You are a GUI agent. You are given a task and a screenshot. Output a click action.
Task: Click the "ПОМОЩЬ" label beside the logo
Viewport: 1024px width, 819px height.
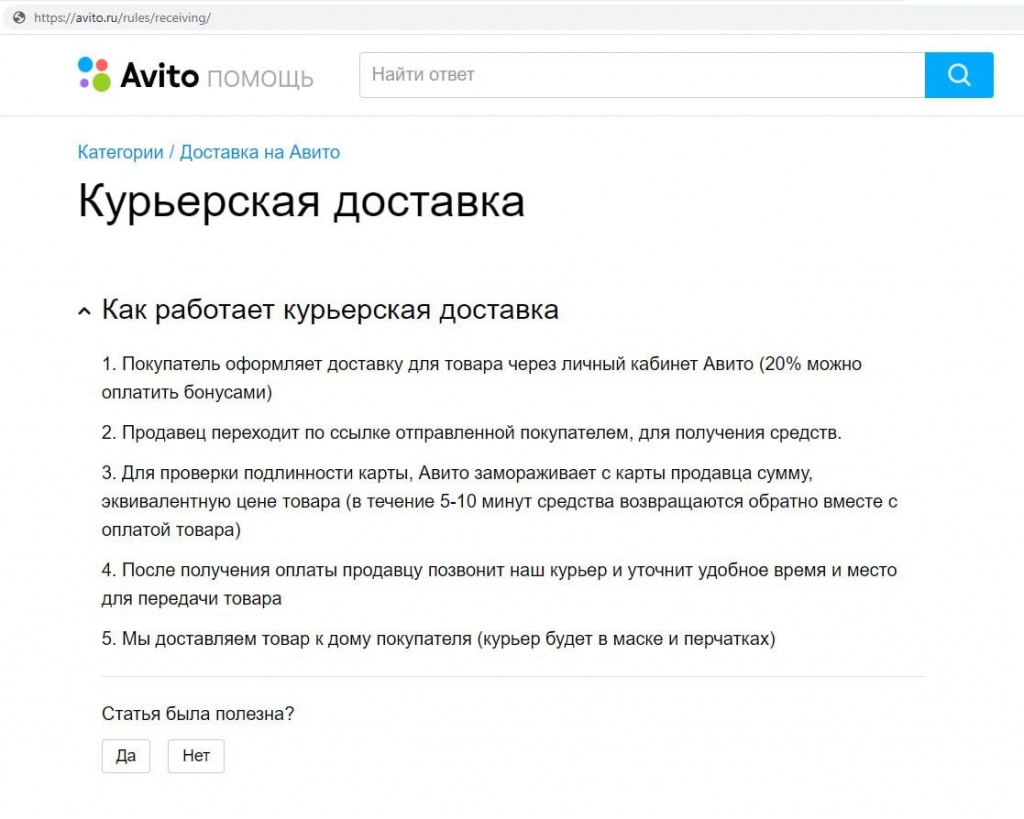coord(262,78)
